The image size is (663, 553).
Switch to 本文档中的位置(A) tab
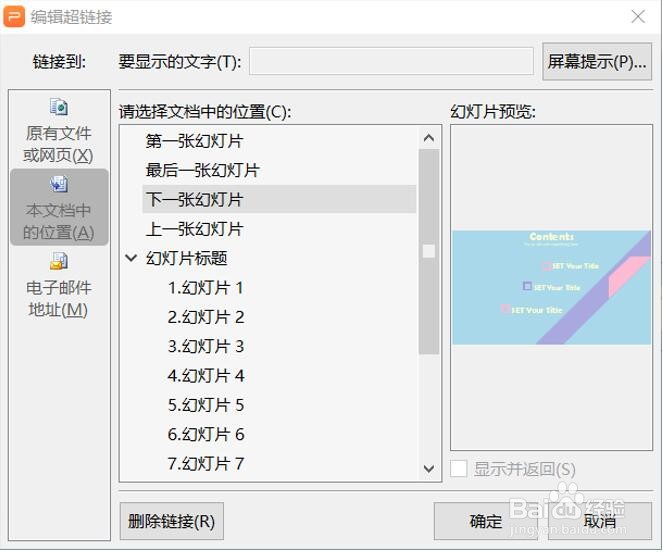tap(59, 207)
